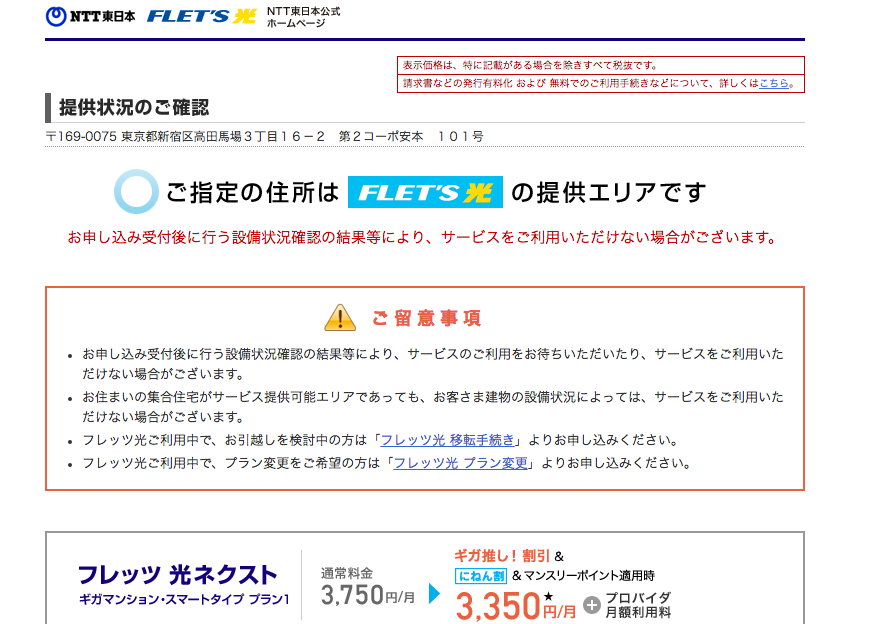Image resolution: width=895 pixels, height=624 pixels.
Task: Click the 表示価格は tax notice text
Action: tap(531, 65)
